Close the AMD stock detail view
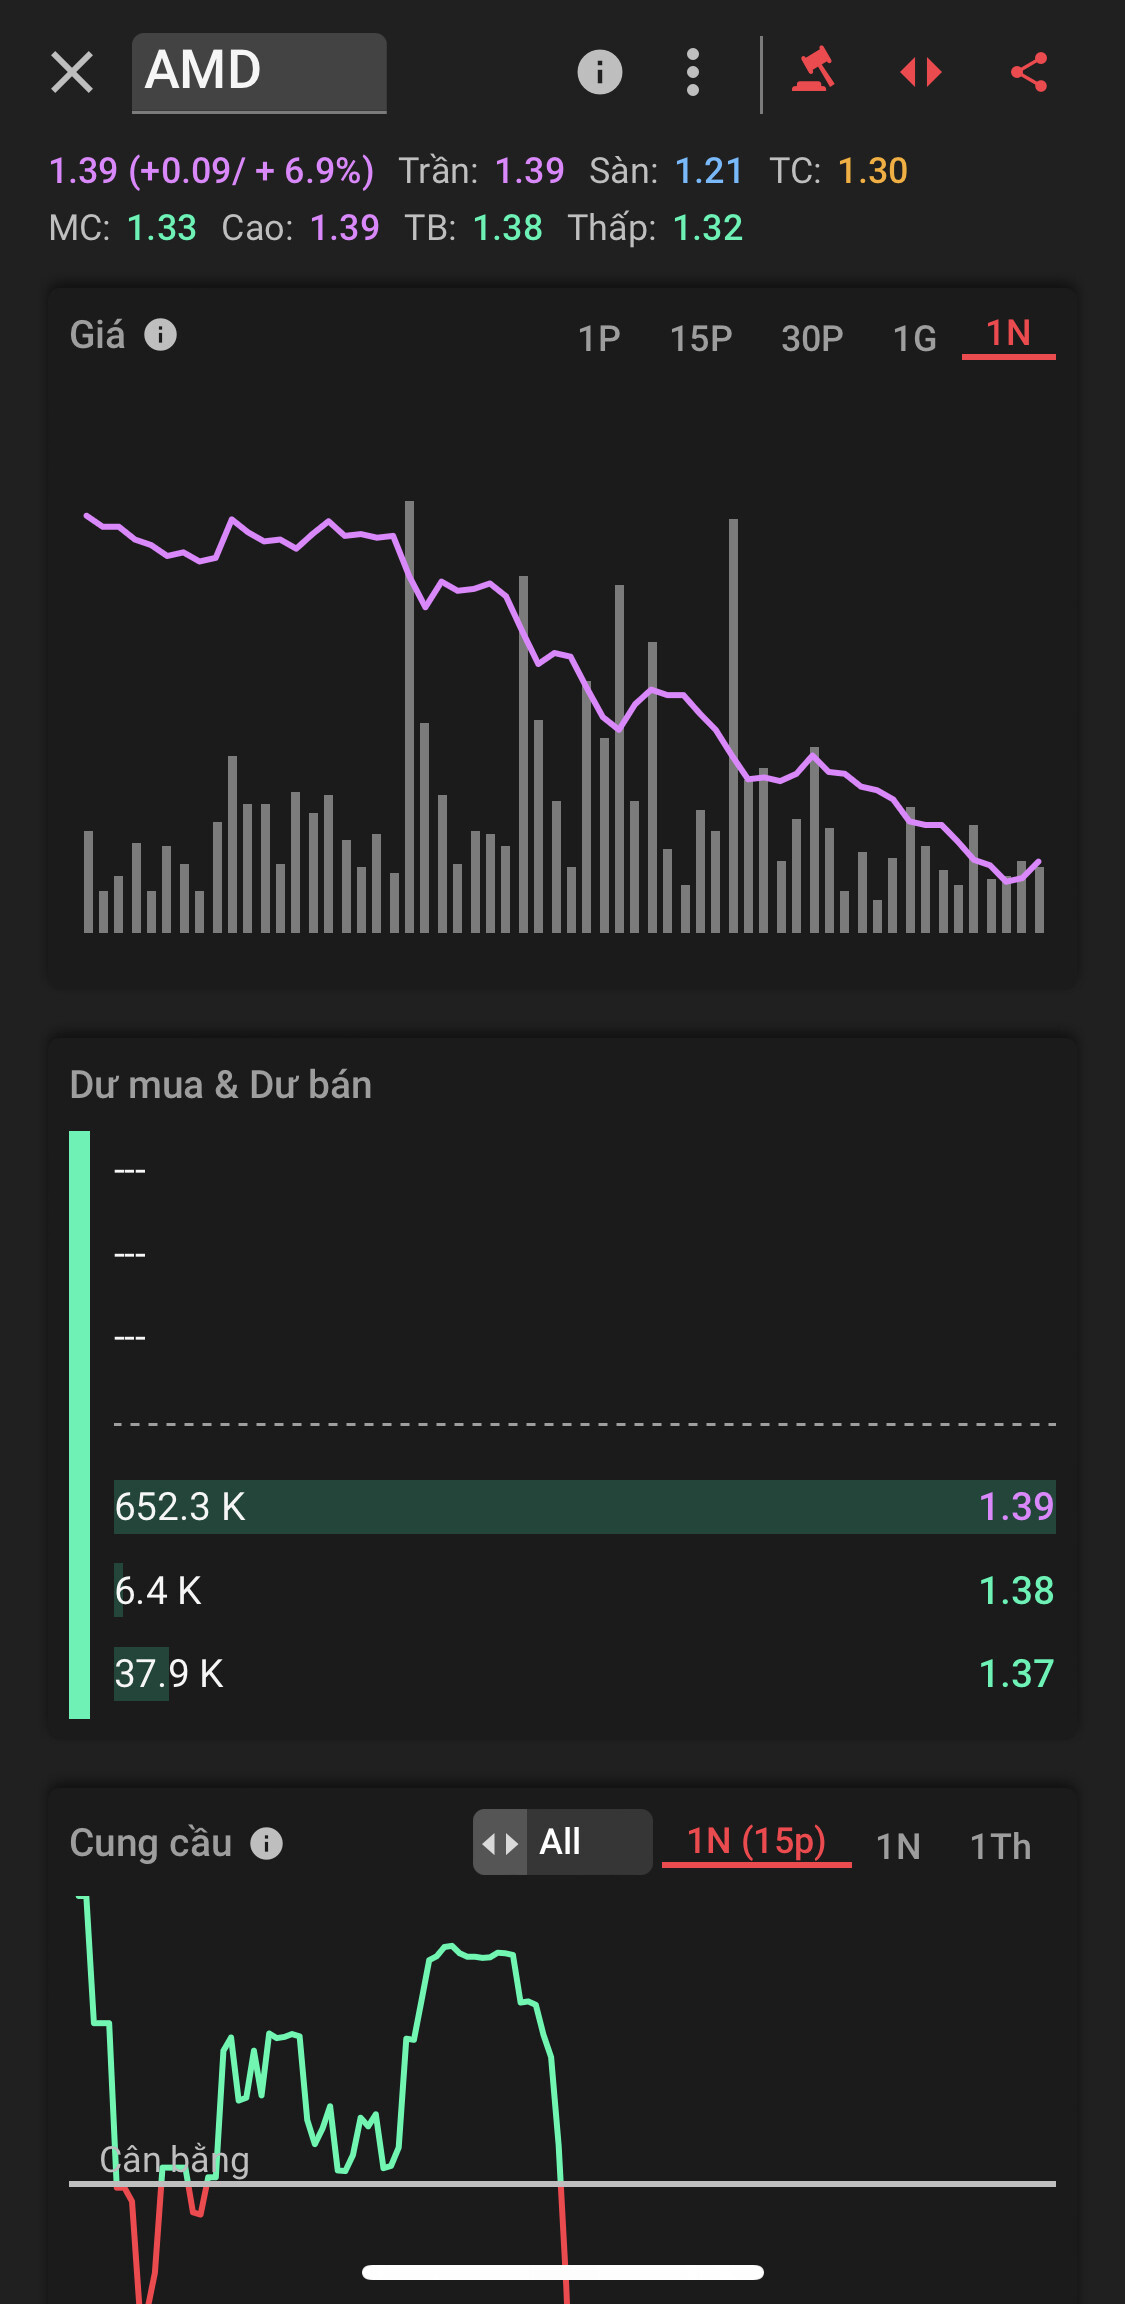Image resolution: width=1125 pixels, height=2304 pixels. coord(72,73)
